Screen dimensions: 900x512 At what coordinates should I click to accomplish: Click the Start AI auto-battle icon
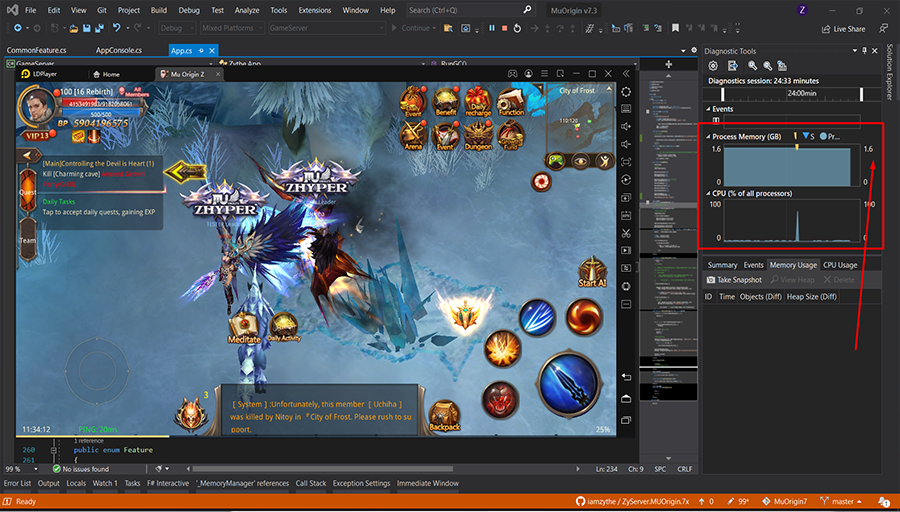pyautogui.click(x=592, y=270)
